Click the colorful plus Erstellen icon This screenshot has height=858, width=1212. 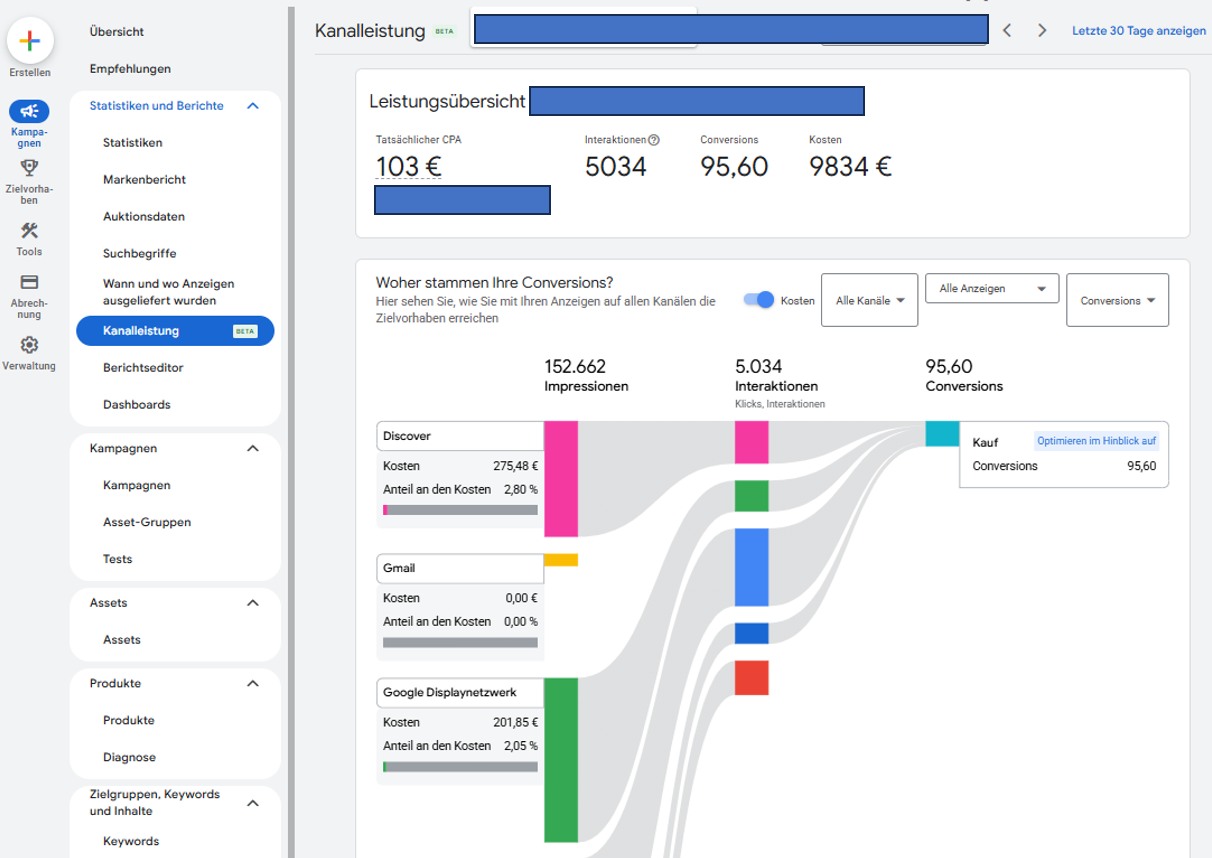pyautogui.click(x=29, y=41)
